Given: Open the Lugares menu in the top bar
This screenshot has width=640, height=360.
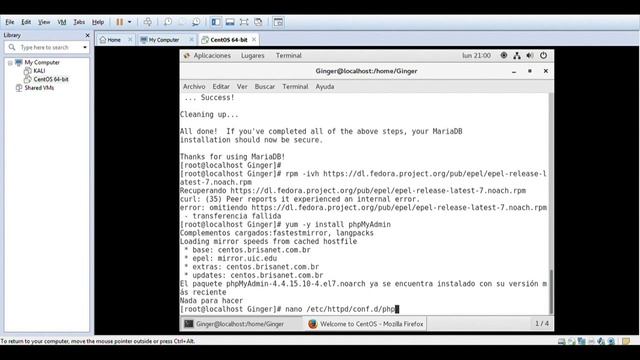Looking at the screenshot, I should click(252, 56).
